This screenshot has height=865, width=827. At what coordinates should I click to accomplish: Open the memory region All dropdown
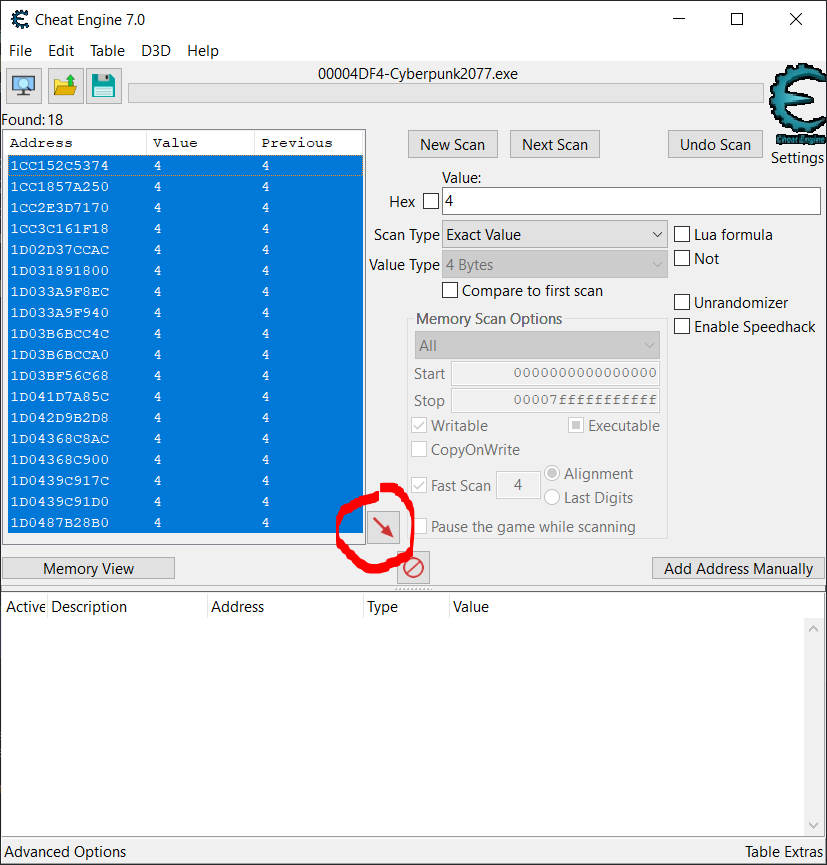click(537, 346)
